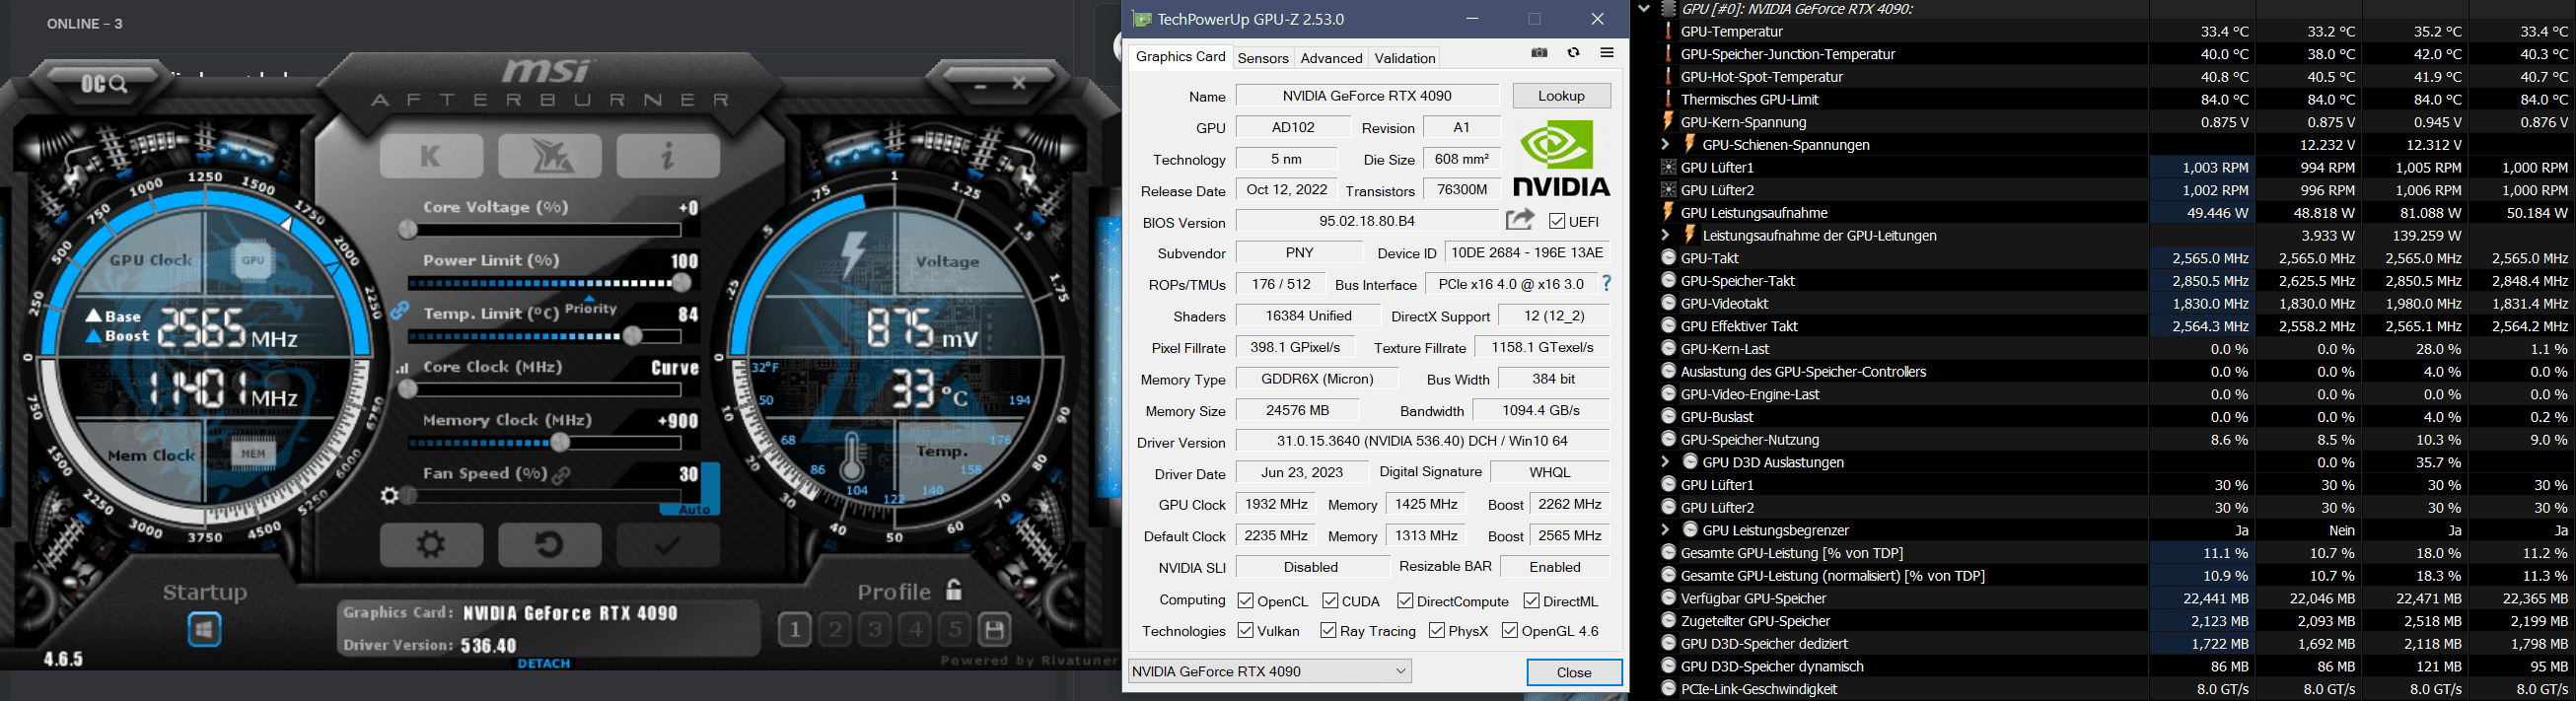Image resolution: width=2576 pixels, height=701 pixels.
Task: Take GPU-Z screenshot with camera icon
Action: tap(1539, 53)
